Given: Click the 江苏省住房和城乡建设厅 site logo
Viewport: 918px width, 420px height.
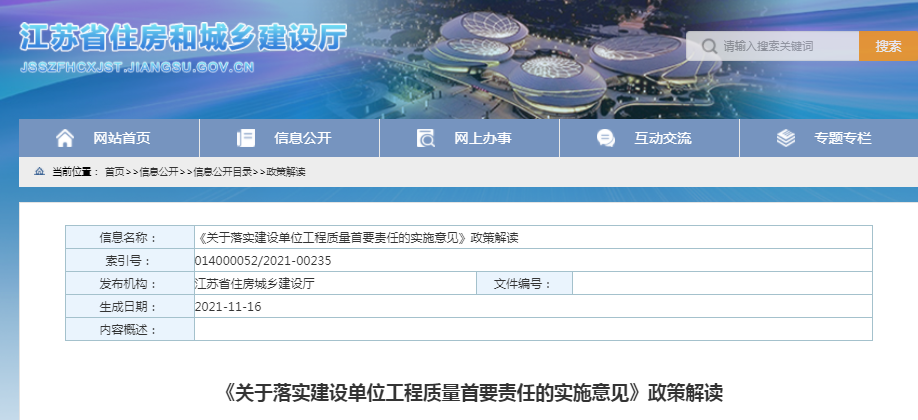Looking at the screenshot, I should coord(183,40).
